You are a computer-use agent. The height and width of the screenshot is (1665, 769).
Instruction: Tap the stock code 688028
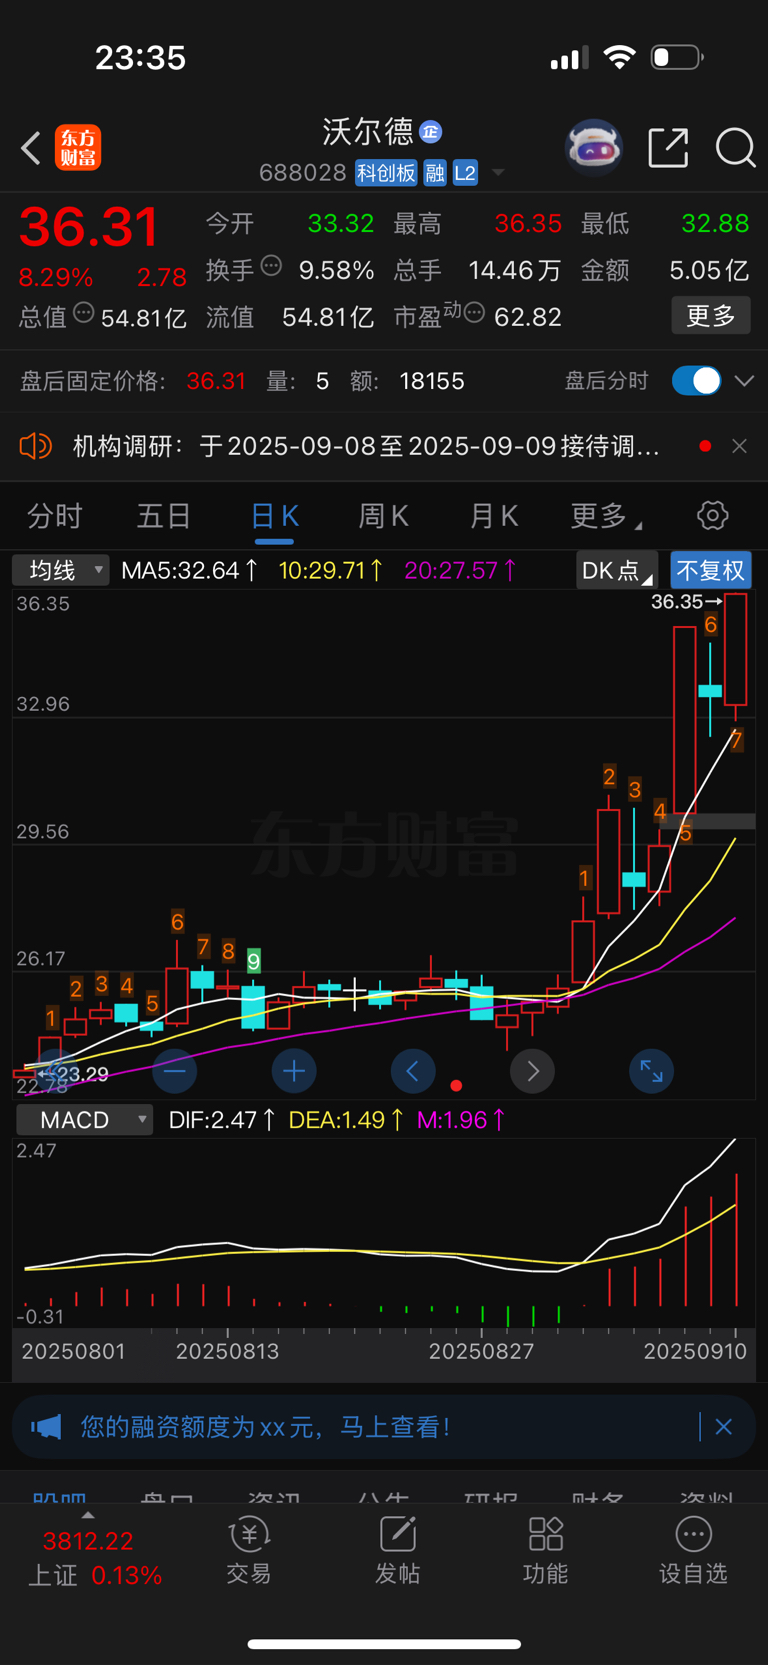coord(302,173)
